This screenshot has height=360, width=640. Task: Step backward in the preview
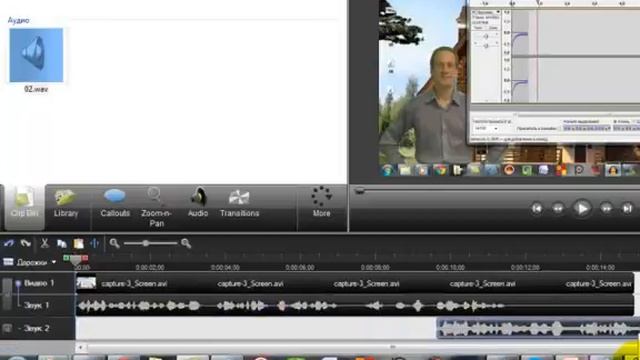coord(558,209)
